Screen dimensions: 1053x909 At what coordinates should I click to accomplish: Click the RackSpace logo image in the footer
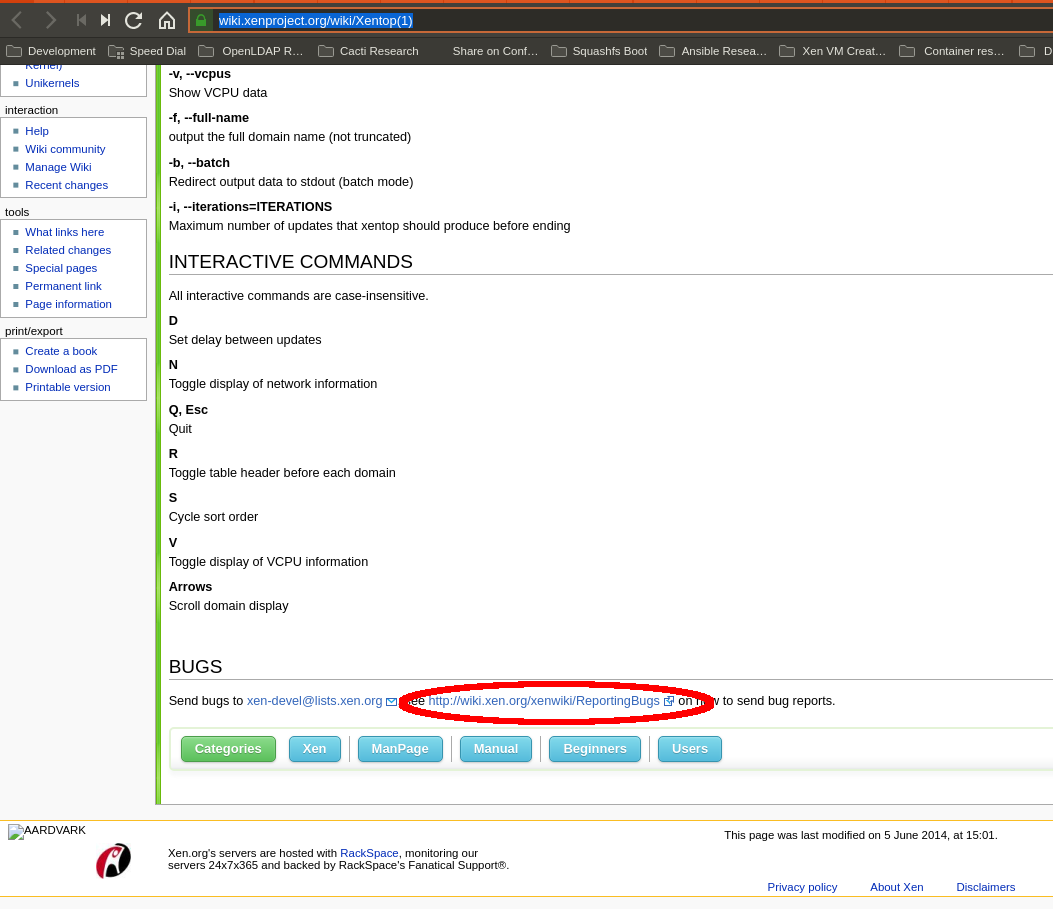tap(113, 861)
